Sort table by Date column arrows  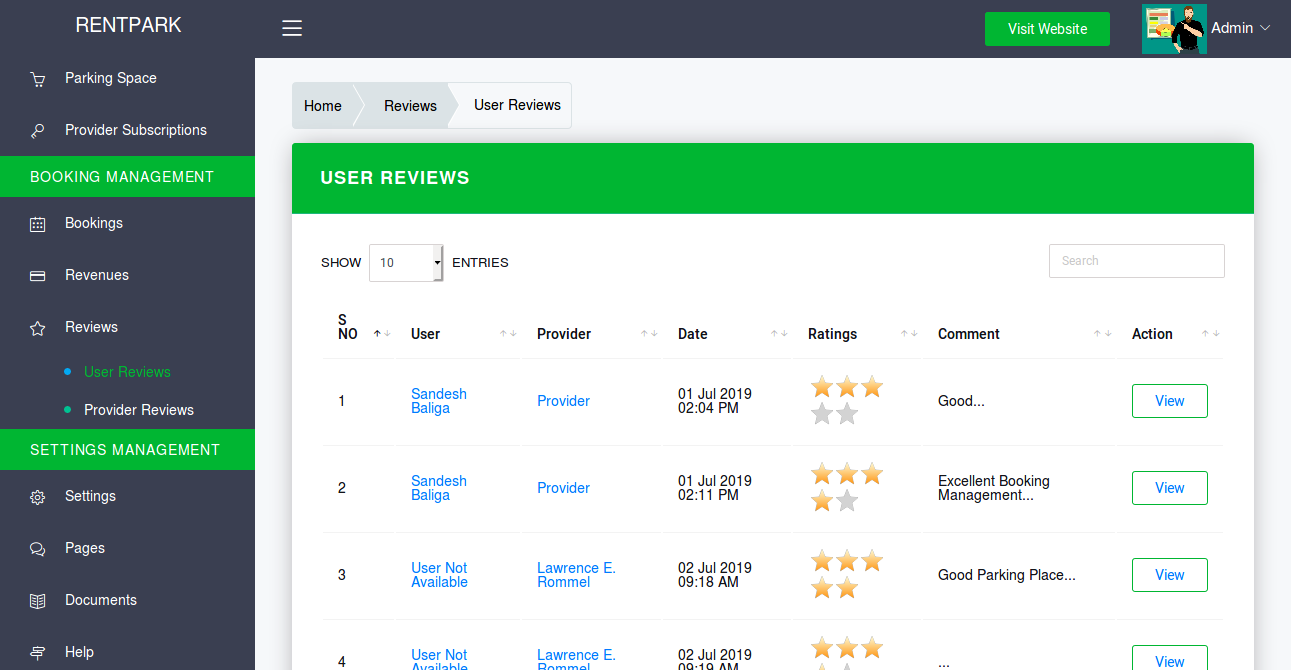click(x=779, y=334)
